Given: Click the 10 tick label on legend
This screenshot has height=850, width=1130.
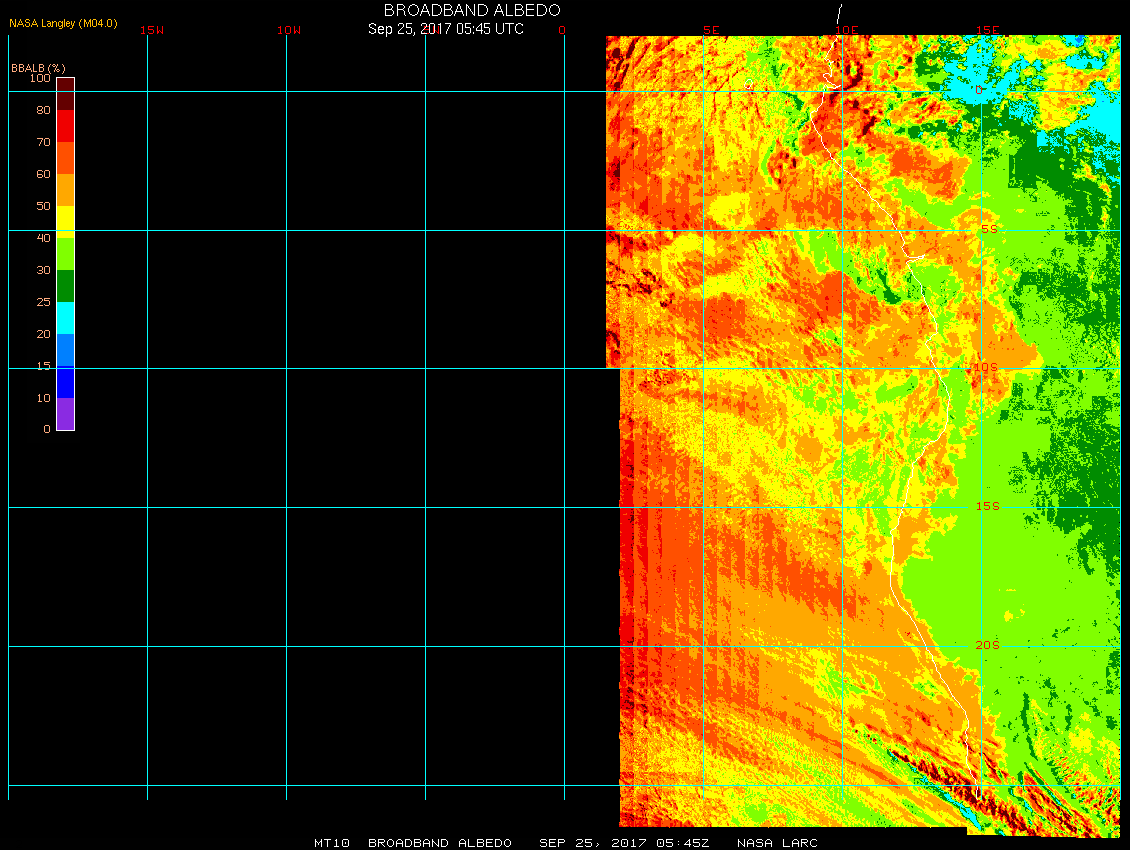Looking at the screenshot, I should [44, 398].
